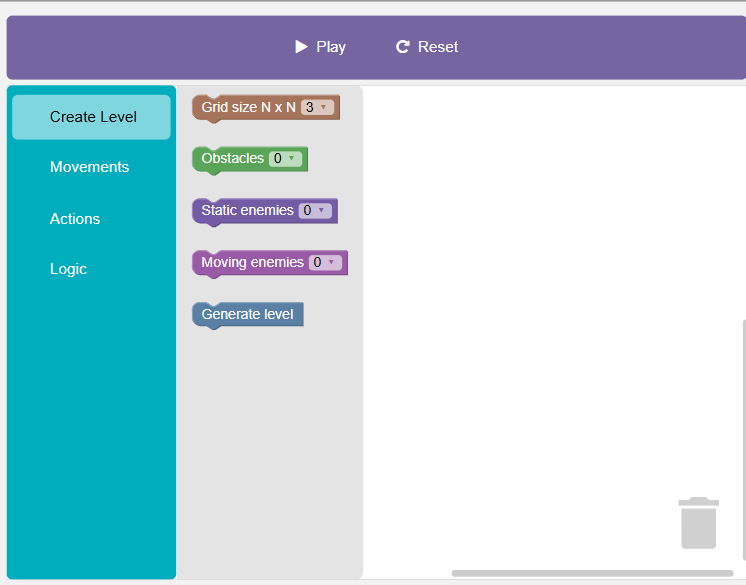
Task: Switch to the Actions category
Action: coord(75,219)
